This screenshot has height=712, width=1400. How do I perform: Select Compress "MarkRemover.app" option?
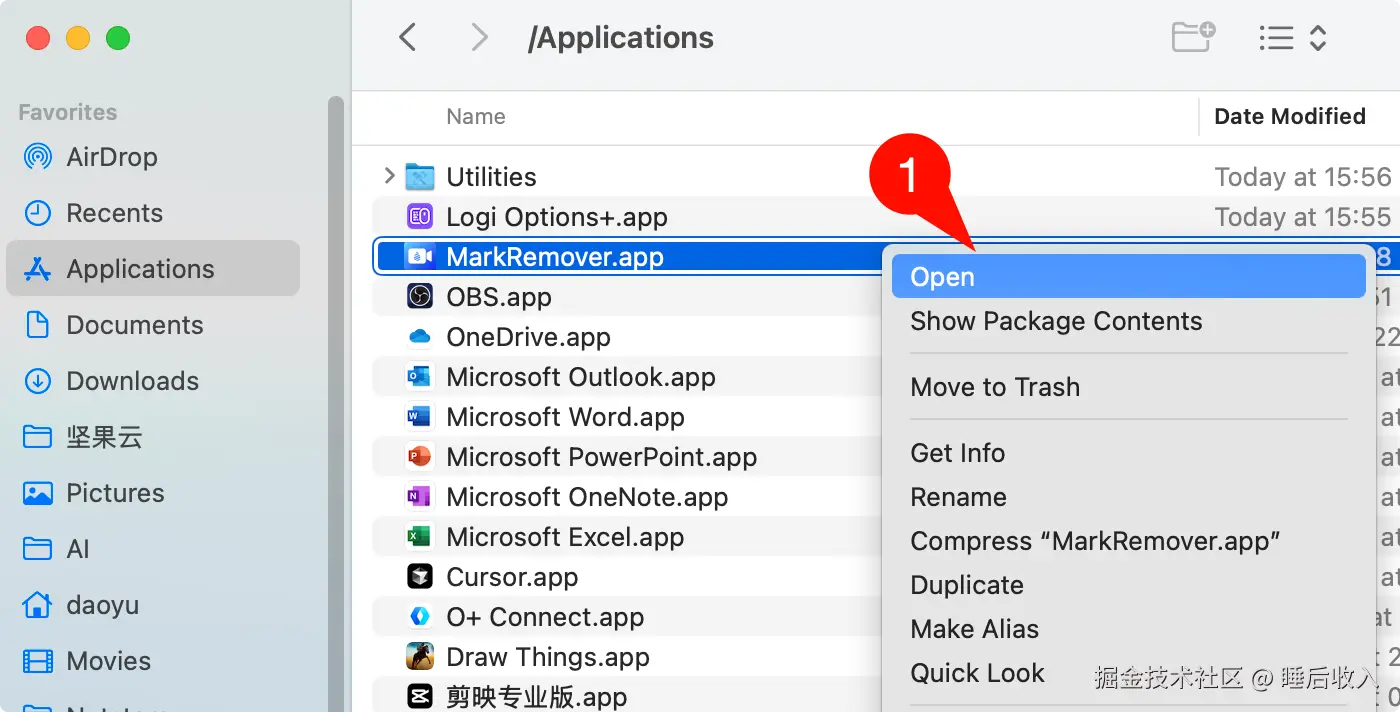(x=1095, y=541)
